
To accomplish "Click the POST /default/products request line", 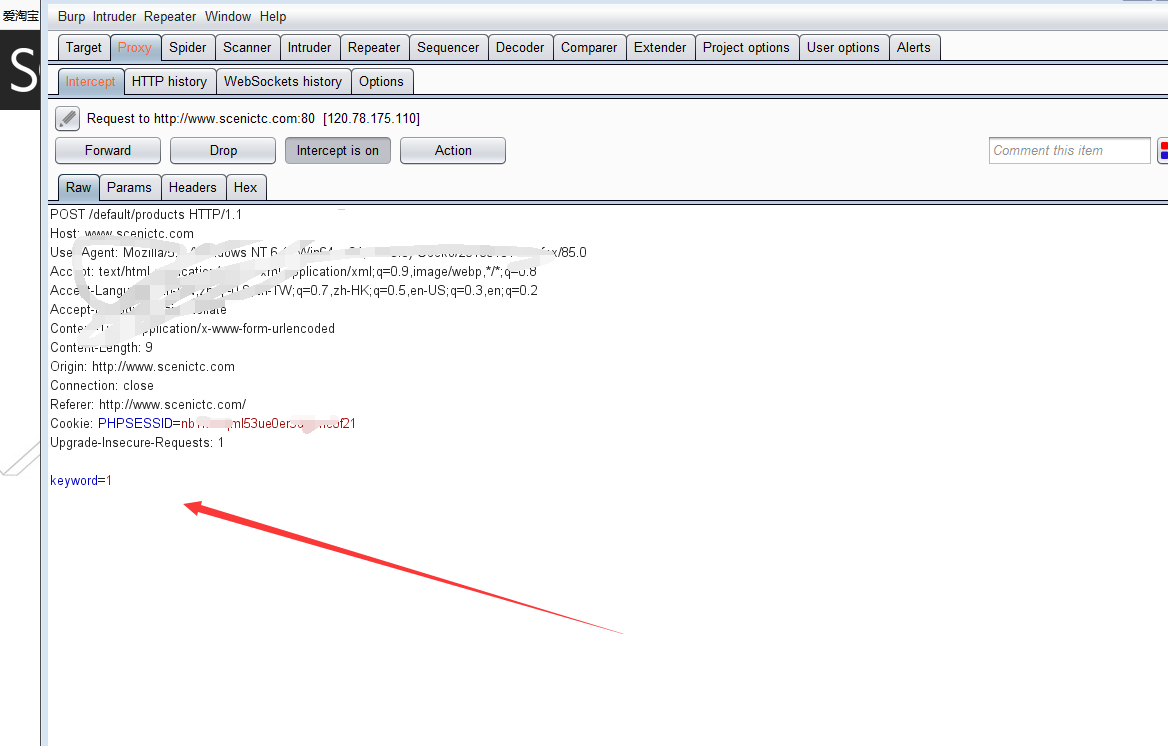I will (146, 215).
